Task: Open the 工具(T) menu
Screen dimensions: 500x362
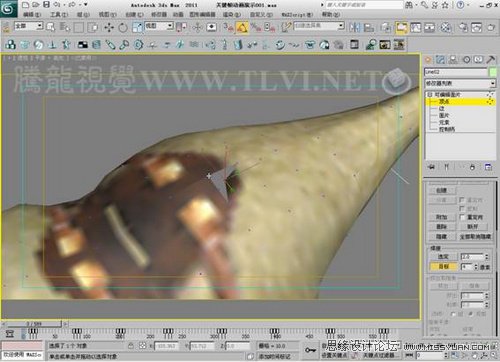Action: click(x=59, y=15)
